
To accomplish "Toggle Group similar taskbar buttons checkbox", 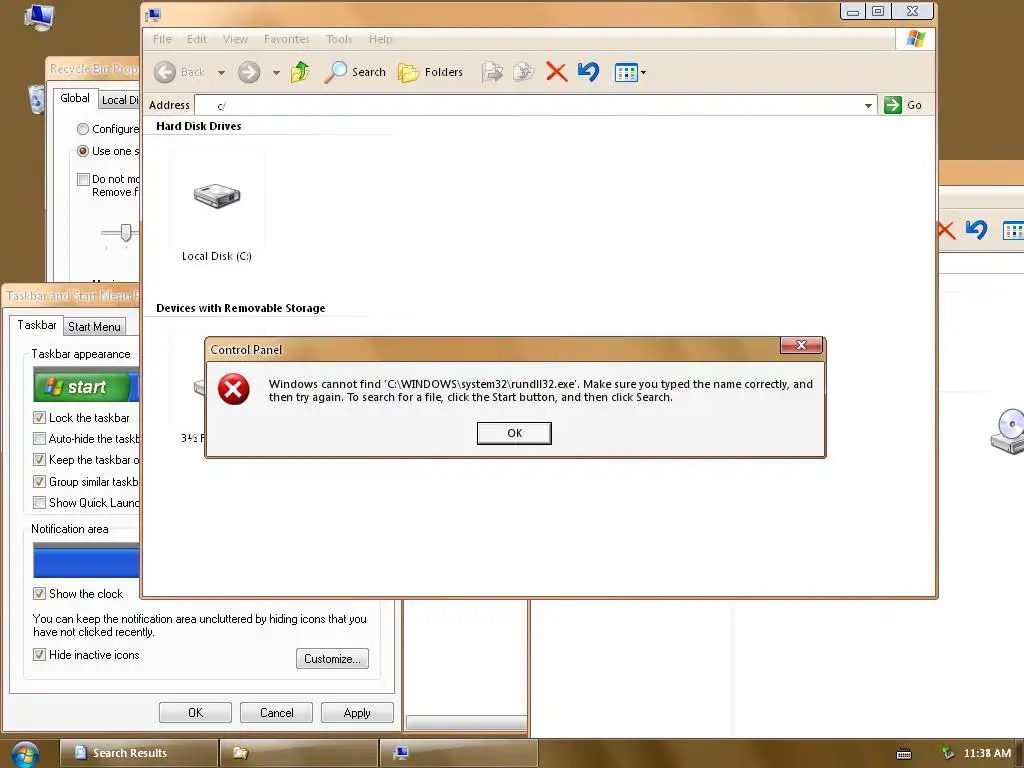I will coord(39,481).
